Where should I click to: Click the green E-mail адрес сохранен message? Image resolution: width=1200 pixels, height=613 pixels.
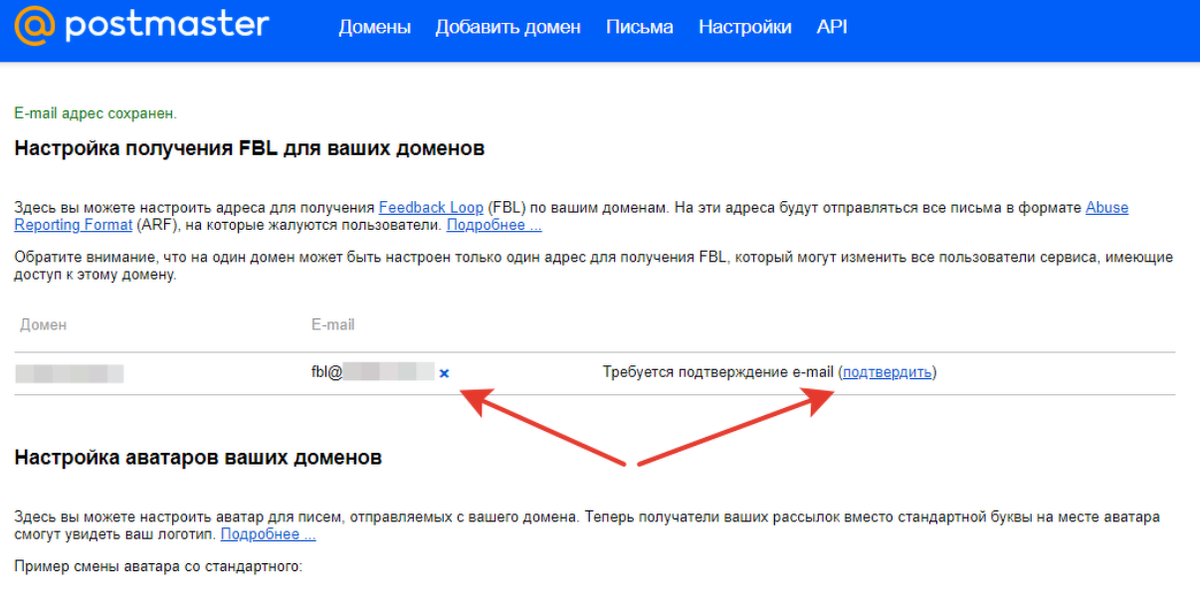[95, 114]
